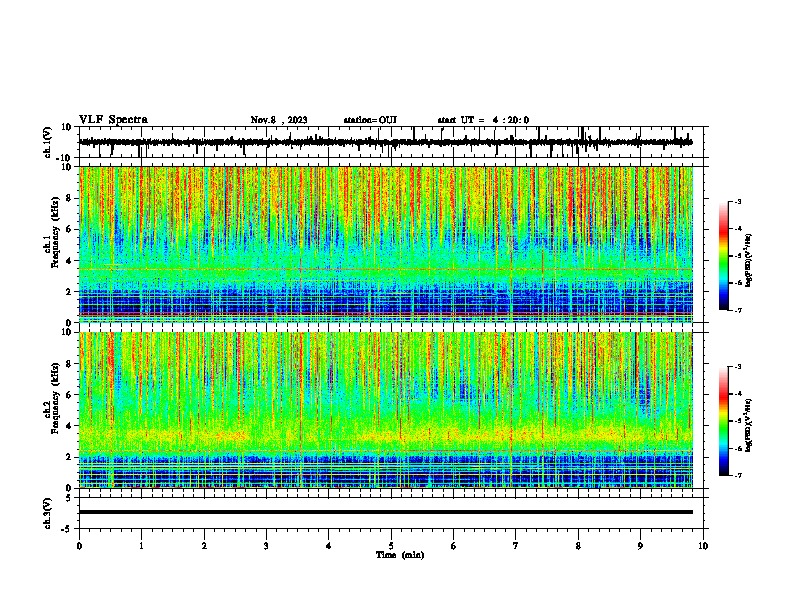The height and width of the screenshot is (612, 792).
Task: Click the ch.1 frequency axis "8" tick label
Action: 71,198
